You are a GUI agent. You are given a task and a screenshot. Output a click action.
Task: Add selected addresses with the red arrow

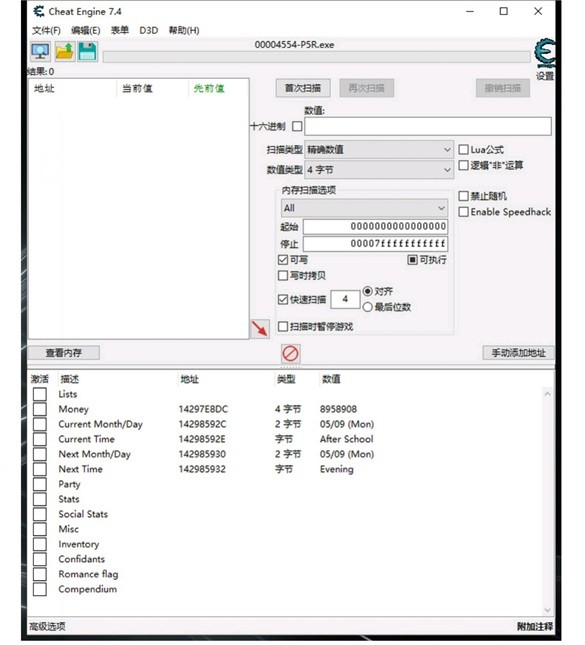tap(260, 329)
